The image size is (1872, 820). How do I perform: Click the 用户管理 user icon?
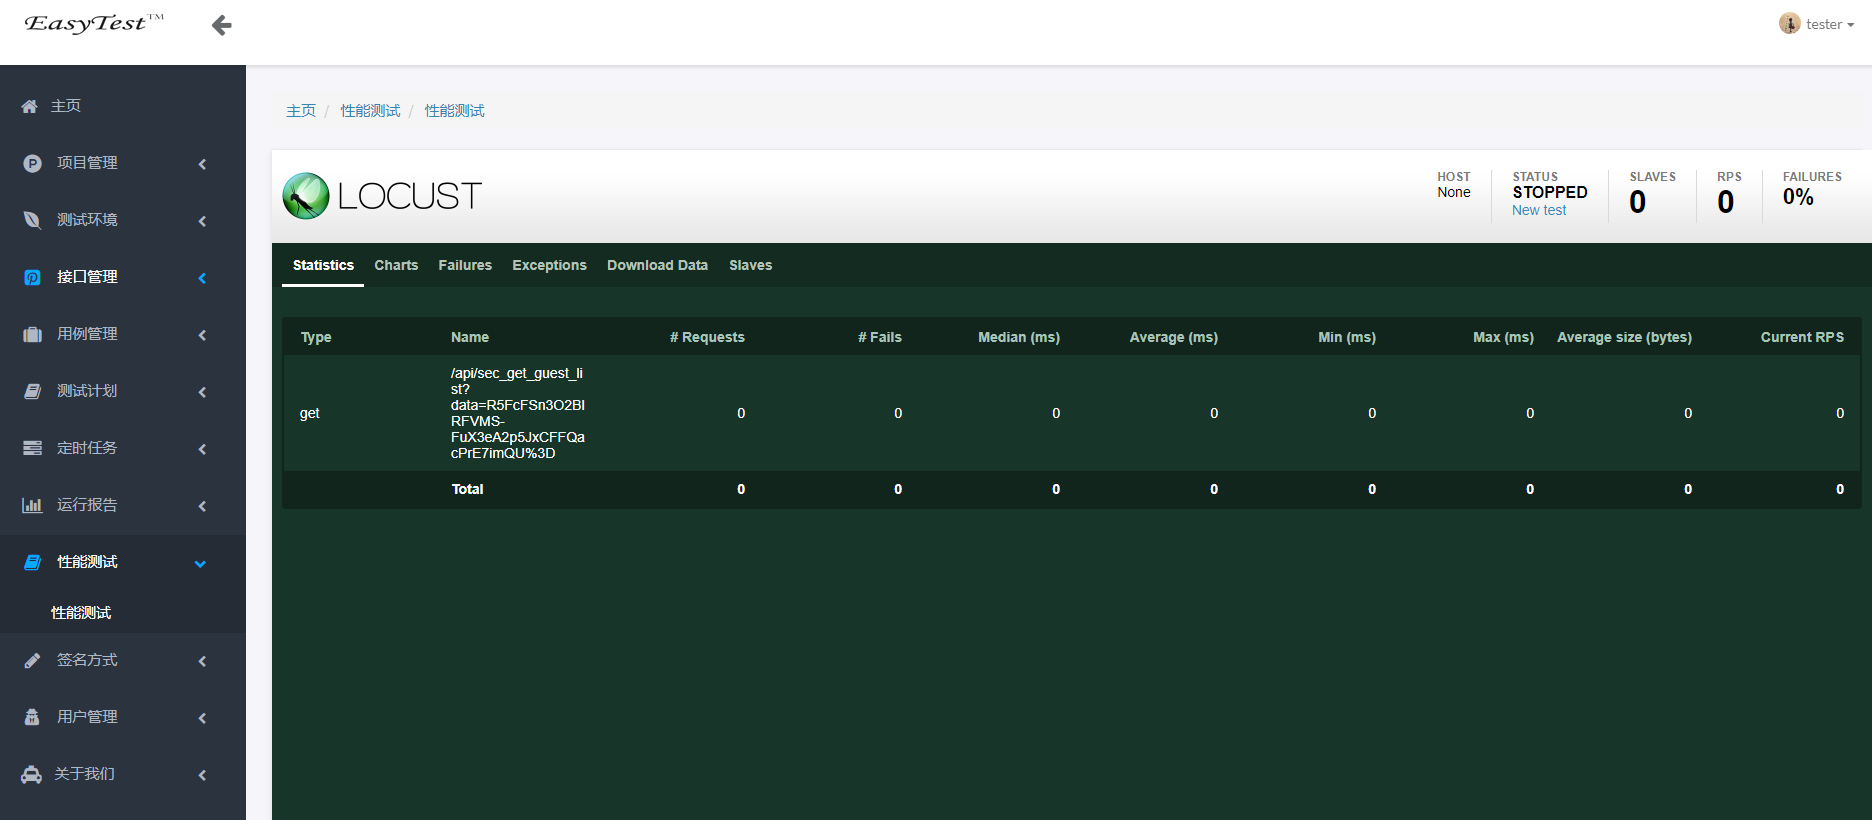point(33,717)
